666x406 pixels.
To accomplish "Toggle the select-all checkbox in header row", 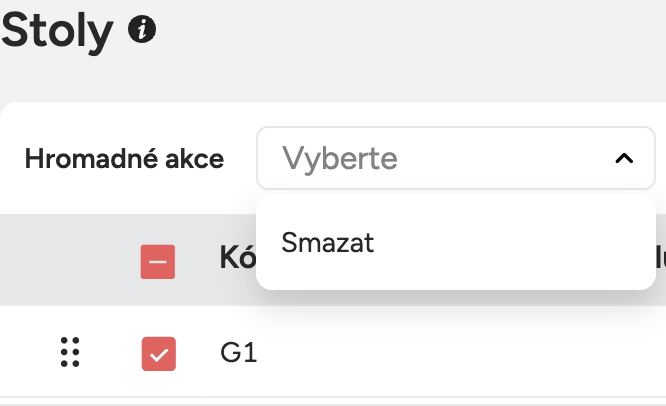I will (x=158, y=261).
